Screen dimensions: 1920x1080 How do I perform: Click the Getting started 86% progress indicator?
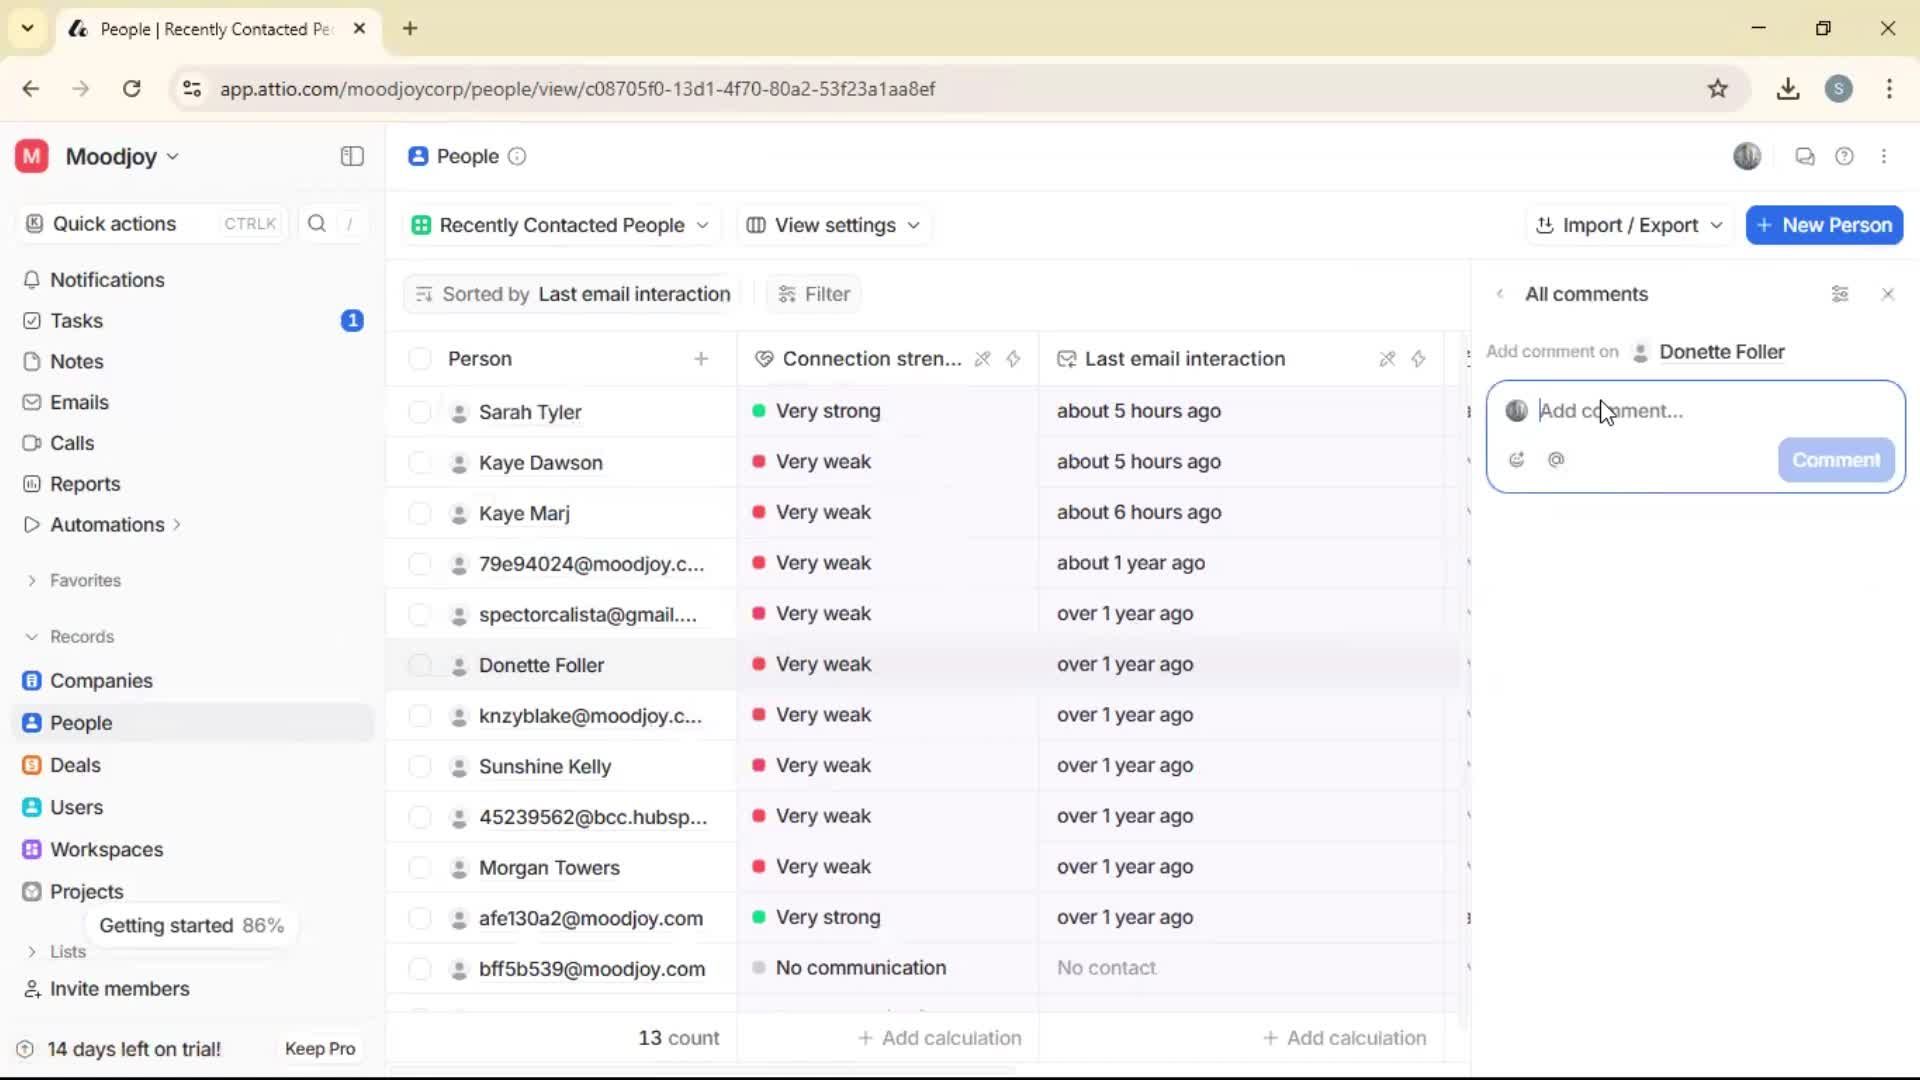192,925
